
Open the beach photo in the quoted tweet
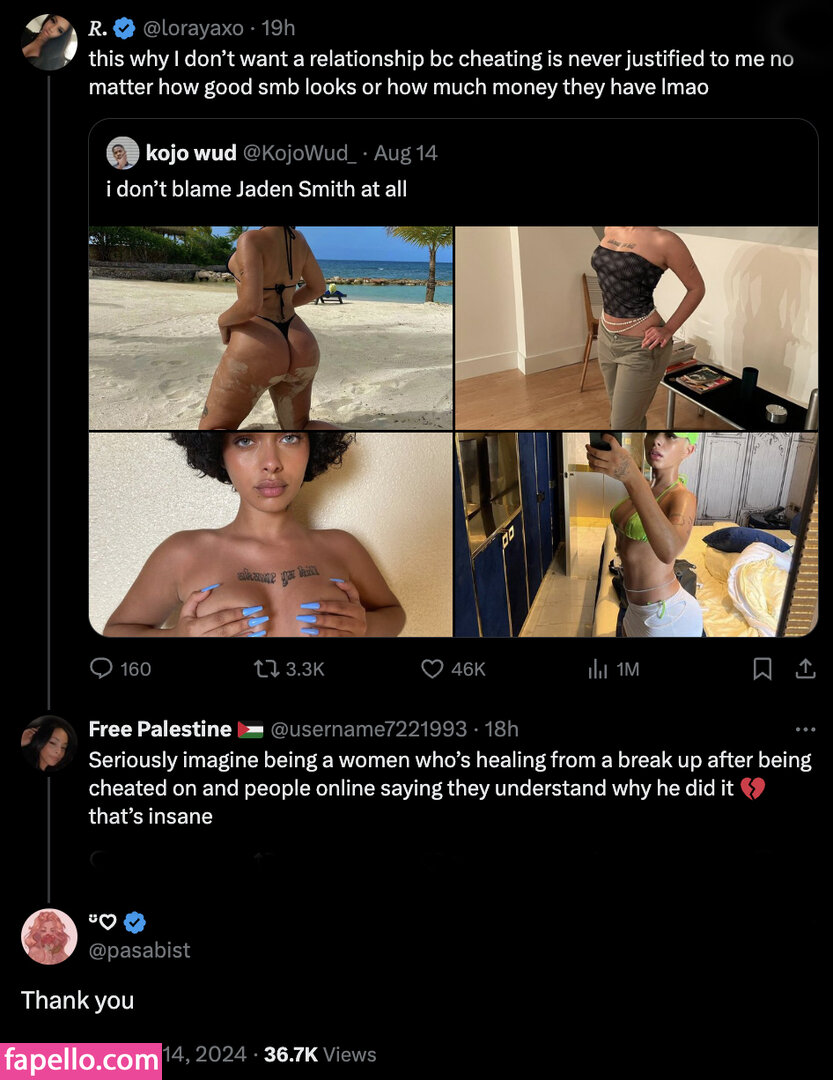pos(270,327)
